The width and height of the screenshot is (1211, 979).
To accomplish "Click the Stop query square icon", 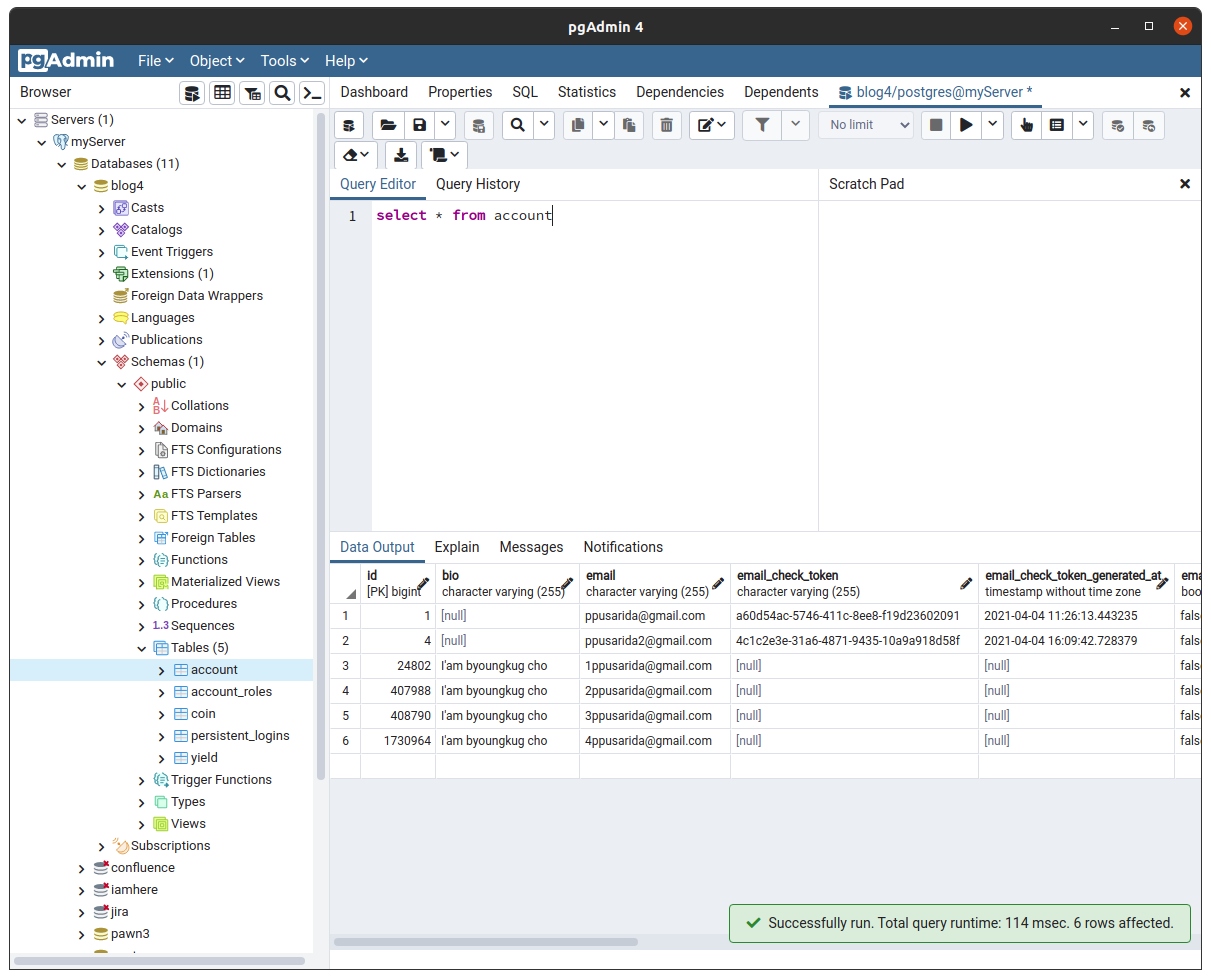I will [x=936, y=125].
